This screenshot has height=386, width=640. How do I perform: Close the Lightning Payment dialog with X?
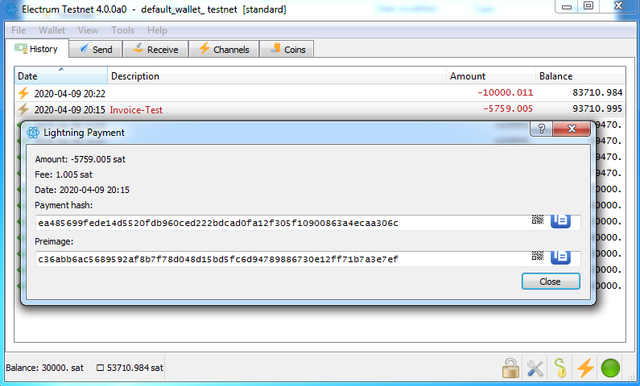[x=572, y=129]
